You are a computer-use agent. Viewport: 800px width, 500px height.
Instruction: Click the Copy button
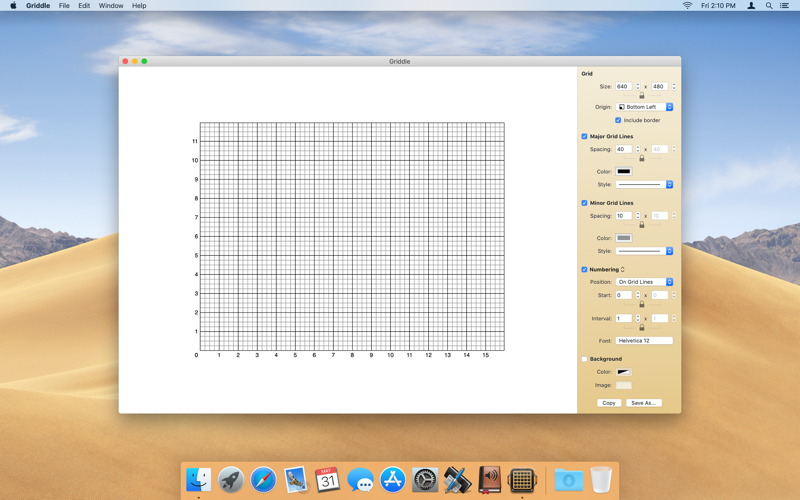click(608, 403)
